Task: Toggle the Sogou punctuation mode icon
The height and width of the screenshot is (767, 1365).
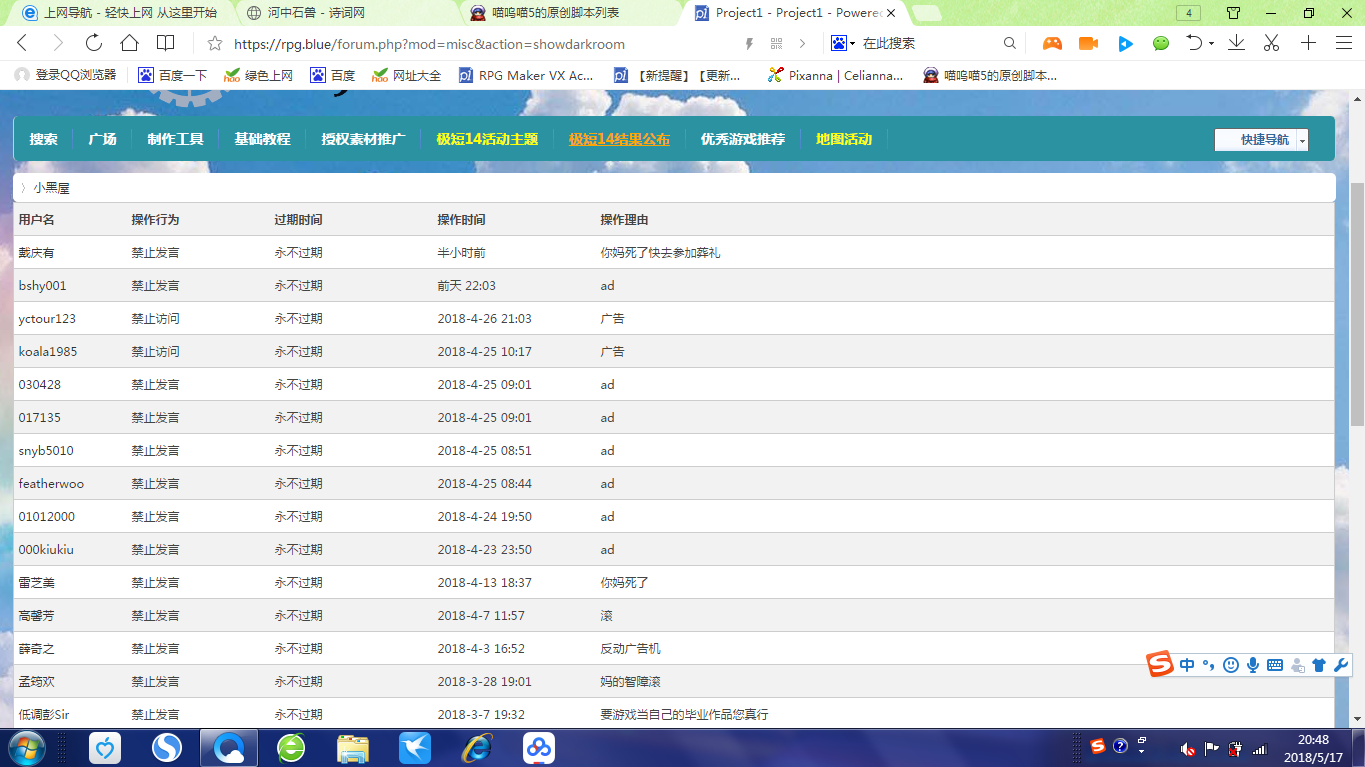Action: (x=1209, y=665)
